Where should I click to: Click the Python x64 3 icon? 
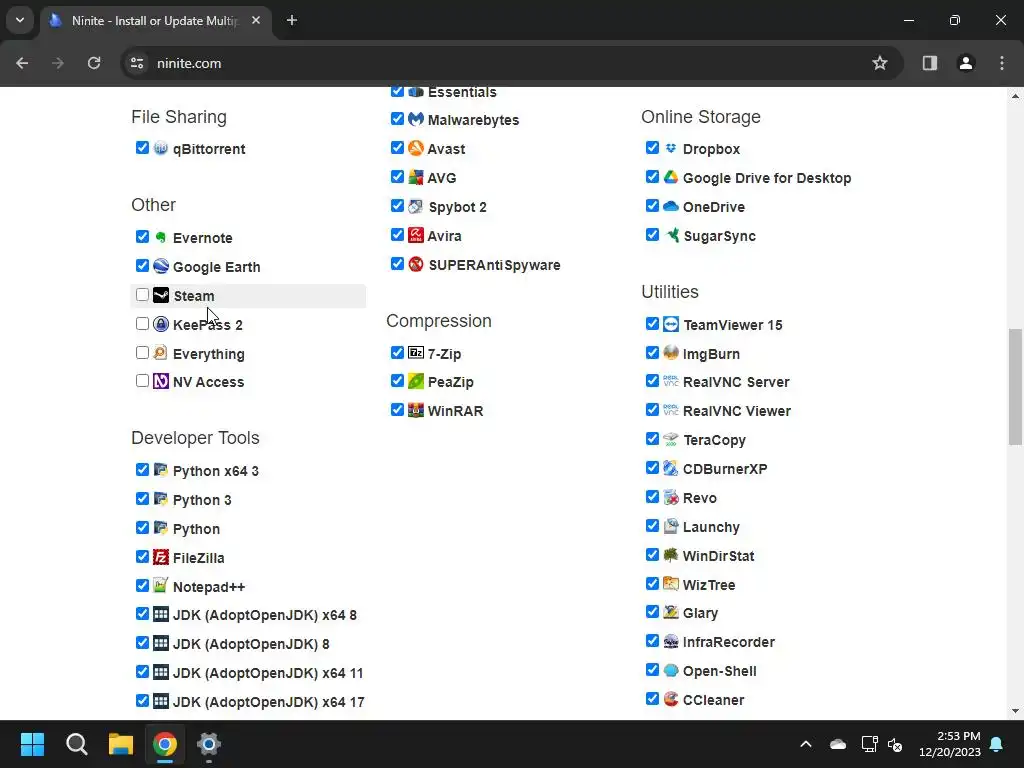click(x=161, y=470)
